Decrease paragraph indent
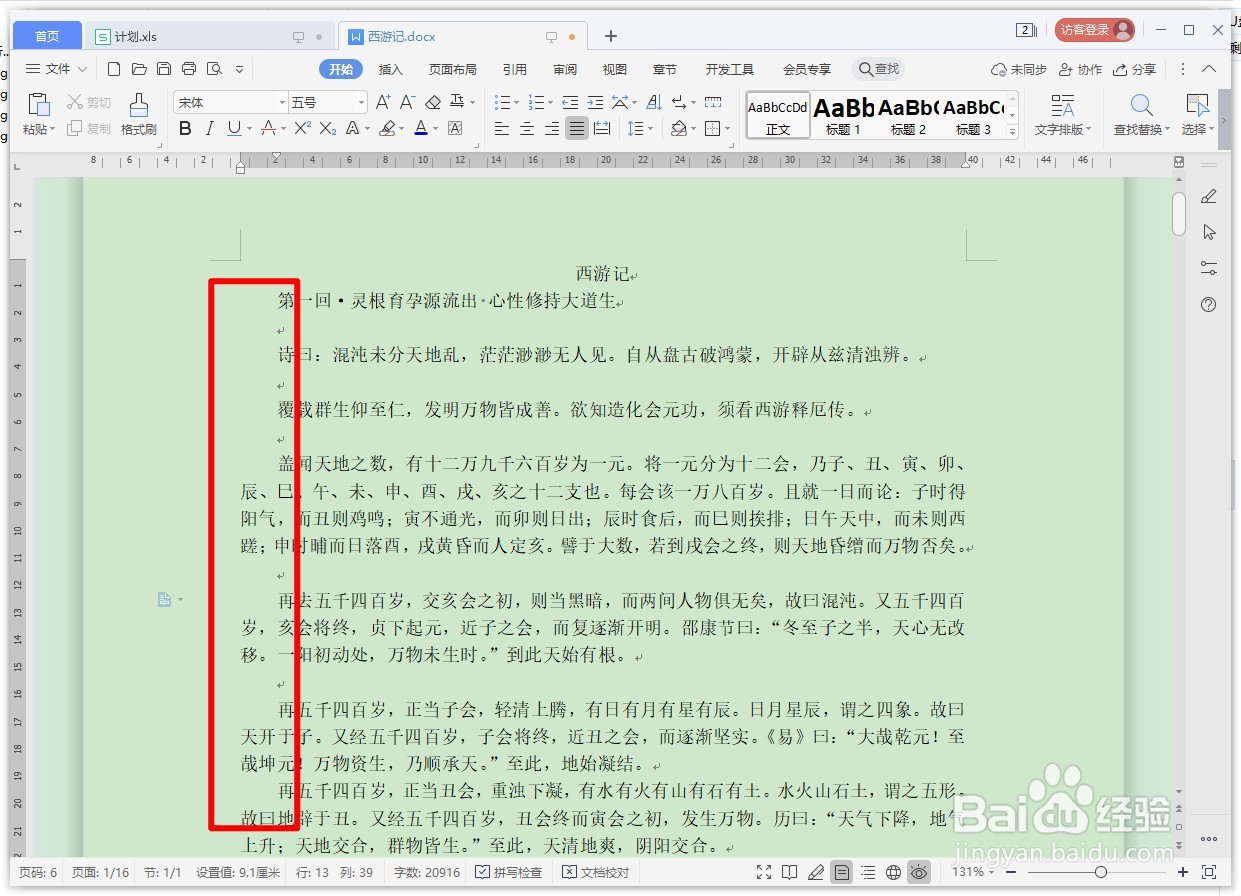 point(570,102)
